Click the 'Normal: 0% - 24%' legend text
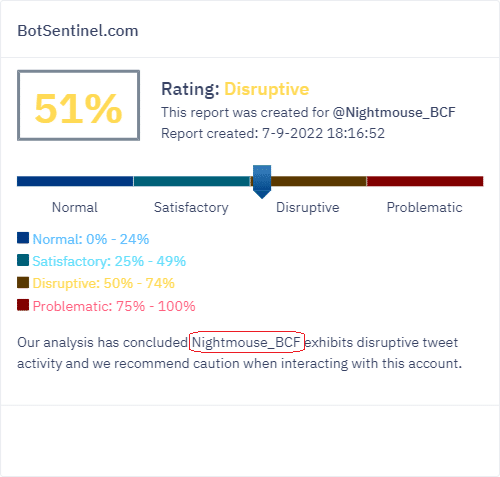This screenshot has width=500, height=477. 91,239
